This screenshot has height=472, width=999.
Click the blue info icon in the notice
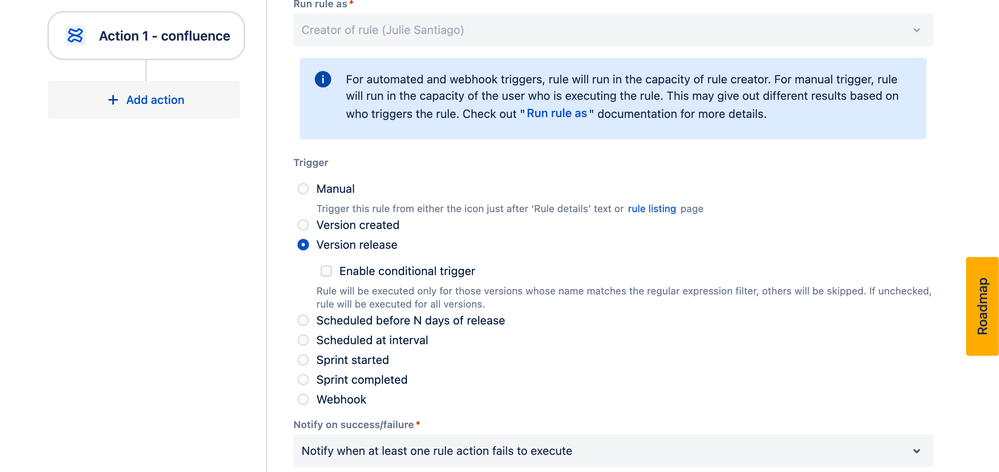(x=323, y=80)
